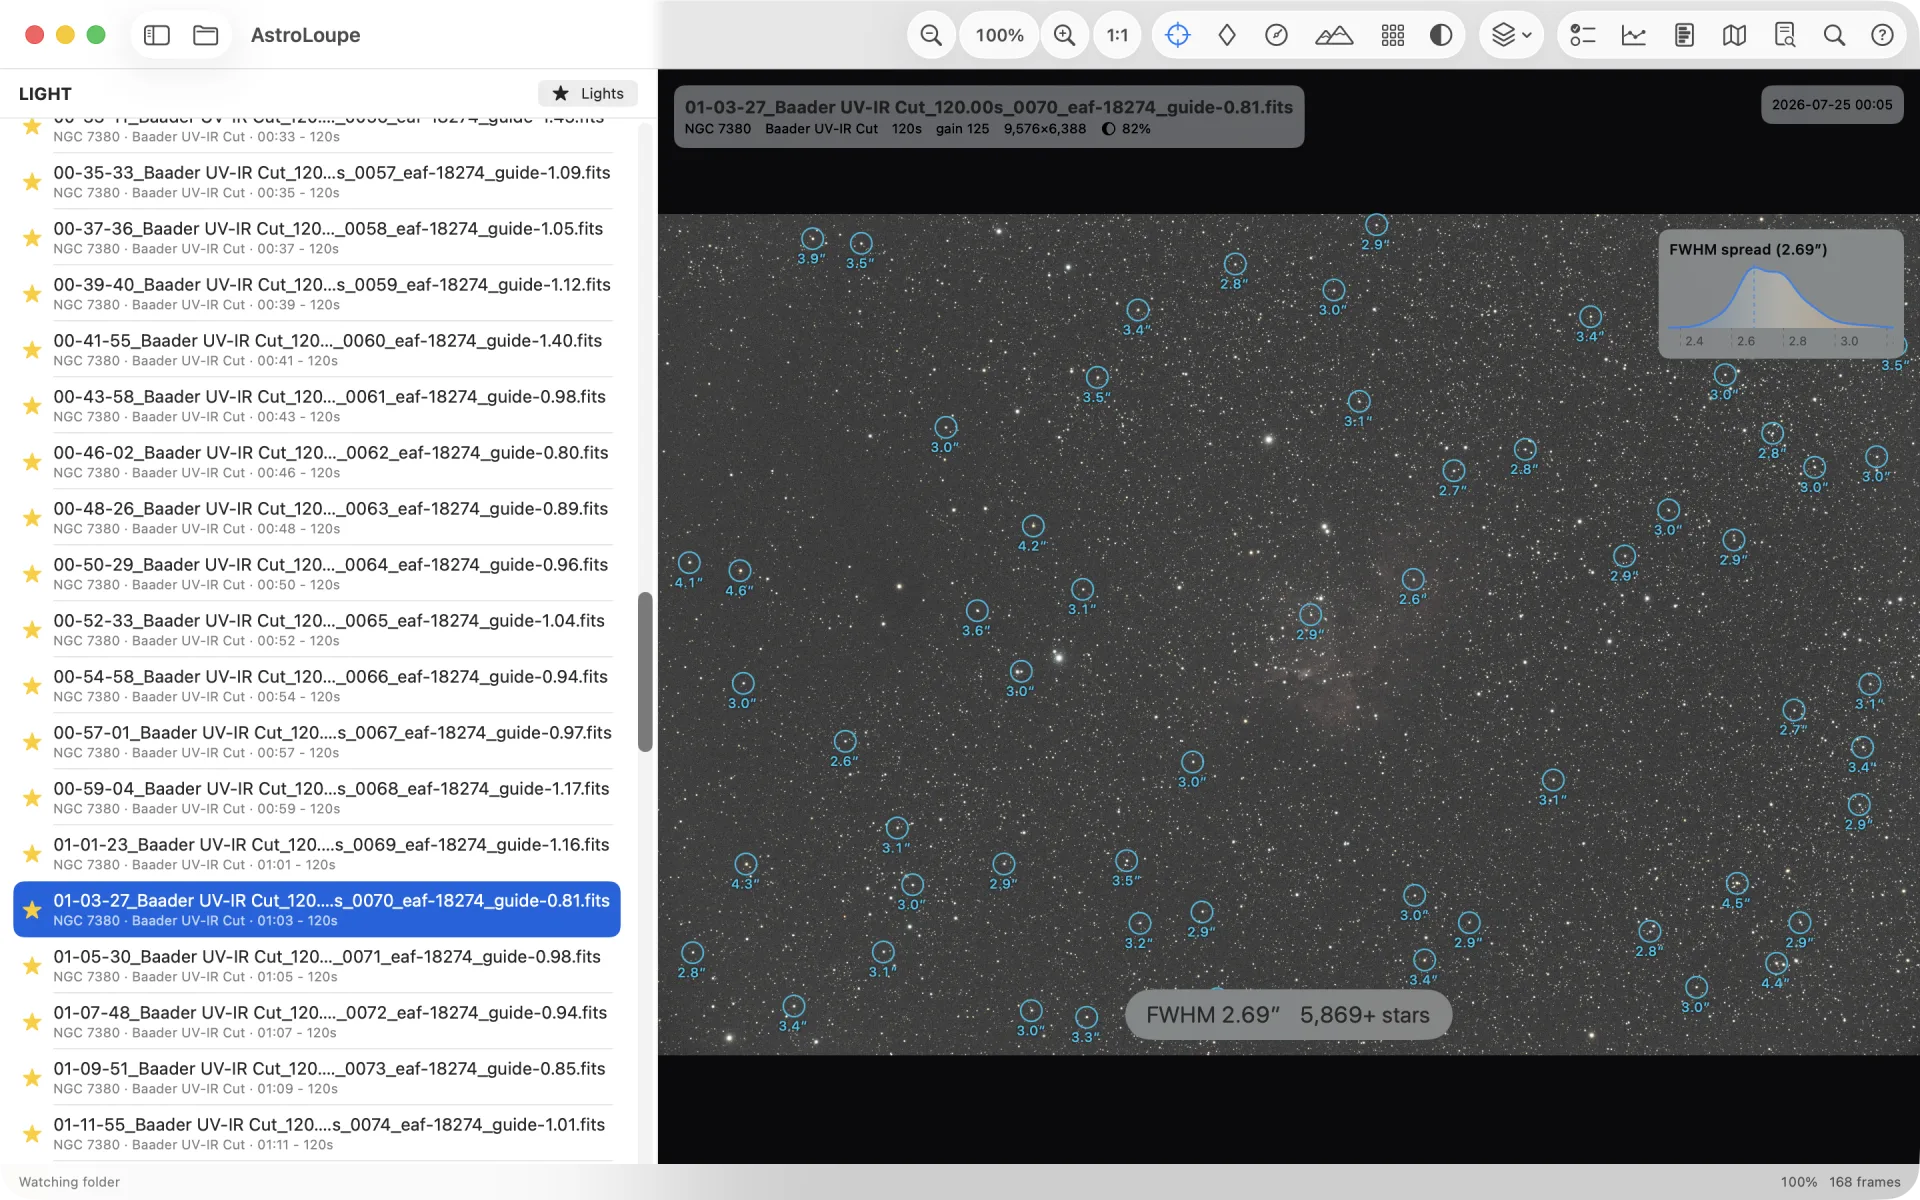Screen dimensions: 1920x1200
Task: Toggle star rating on frame 0057
Action: [x=32, y=182]
